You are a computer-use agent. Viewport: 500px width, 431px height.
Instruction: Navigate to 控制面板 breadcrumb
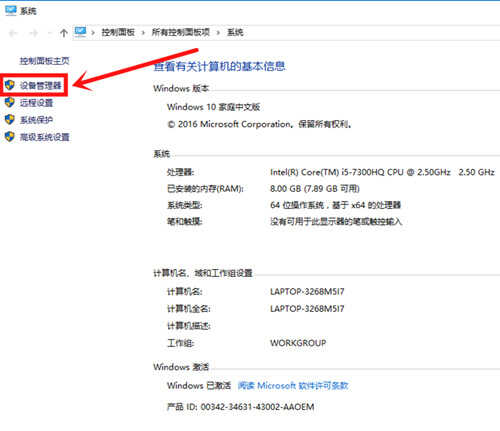coord(118,32)
